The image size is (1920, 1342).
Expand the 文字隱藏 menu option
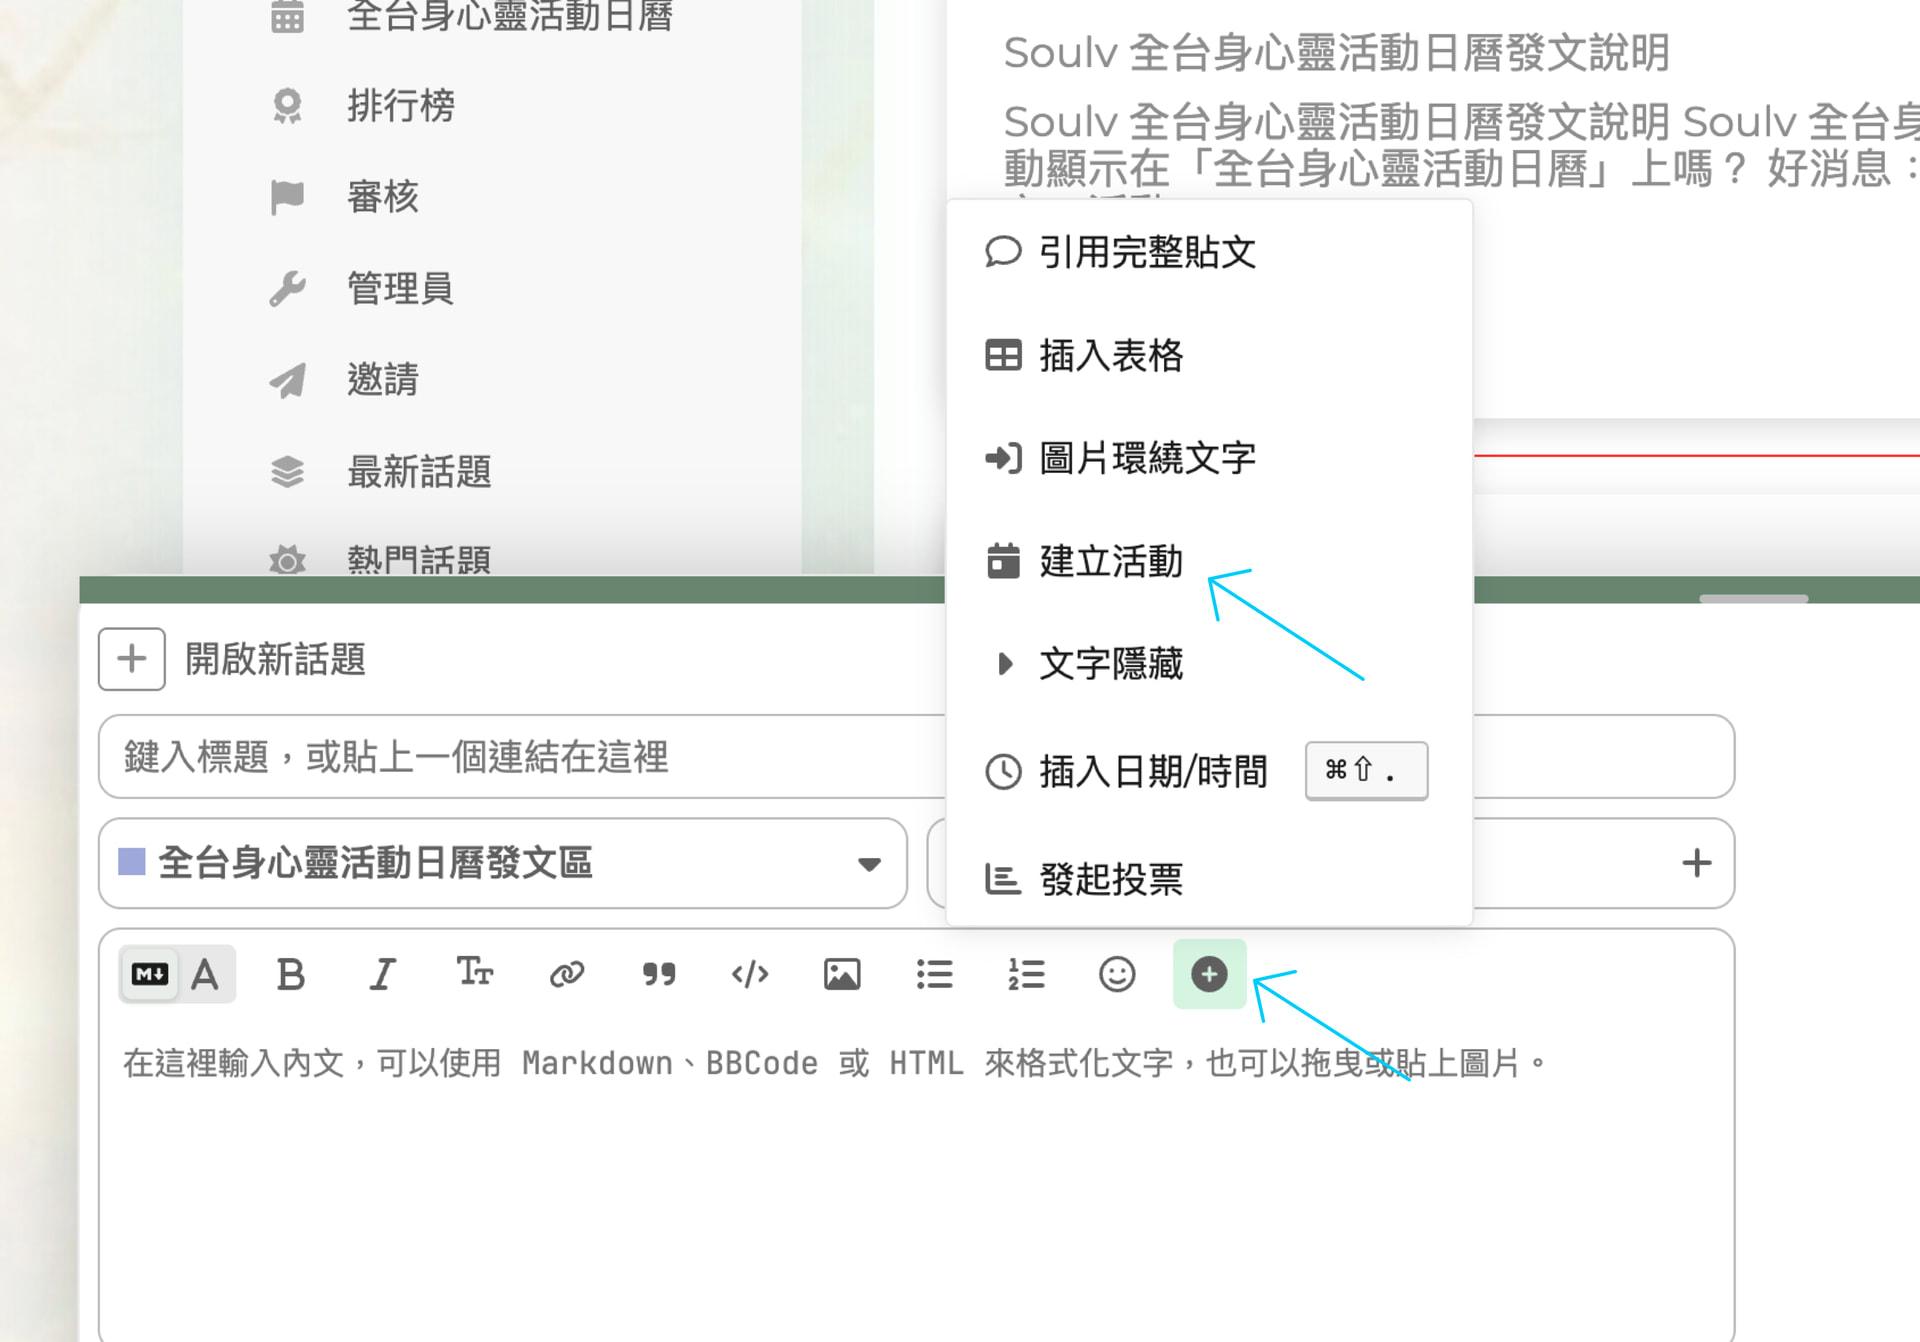pos(1110,664)
